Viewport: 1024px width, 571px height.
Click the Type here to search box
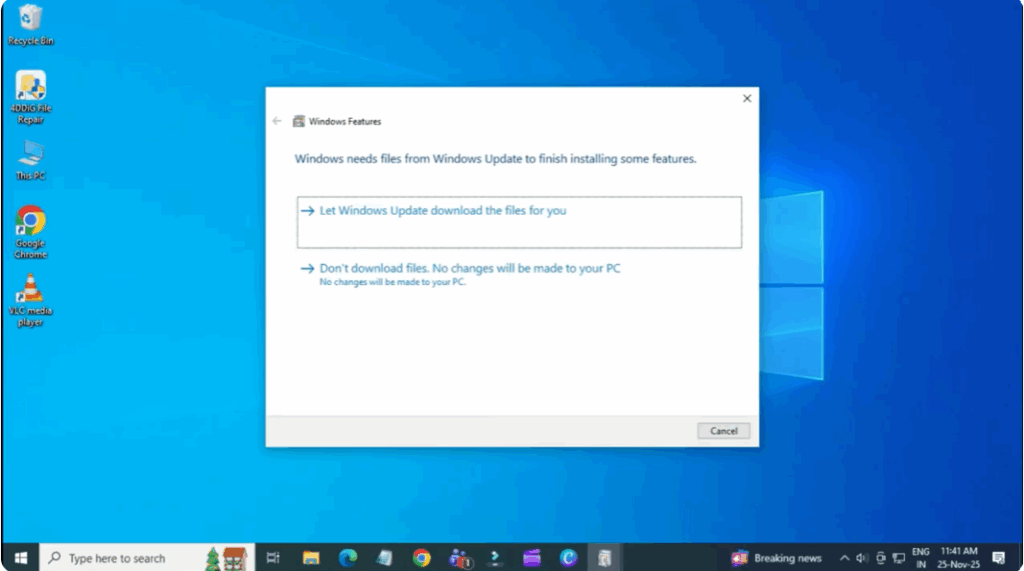pos(147,558)
